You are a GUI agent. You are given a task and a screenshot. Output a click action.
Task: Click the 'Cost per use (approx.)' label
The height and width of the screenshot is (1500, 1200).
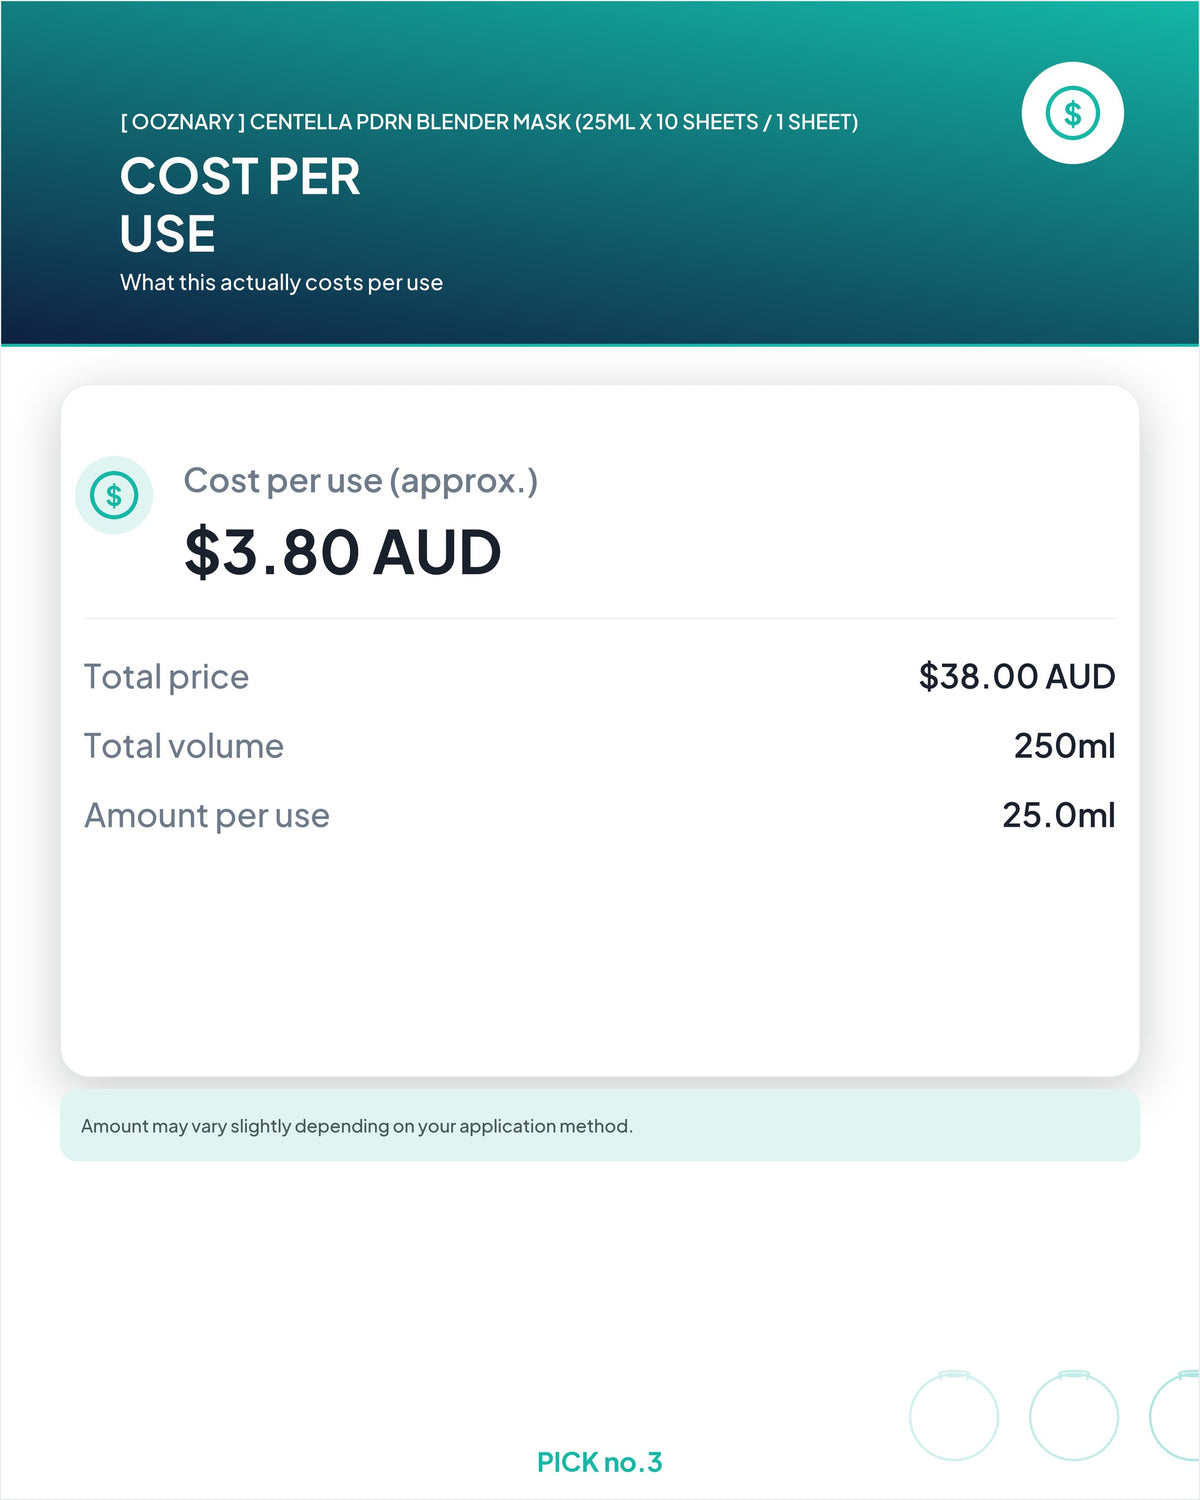tap(361, 481)
